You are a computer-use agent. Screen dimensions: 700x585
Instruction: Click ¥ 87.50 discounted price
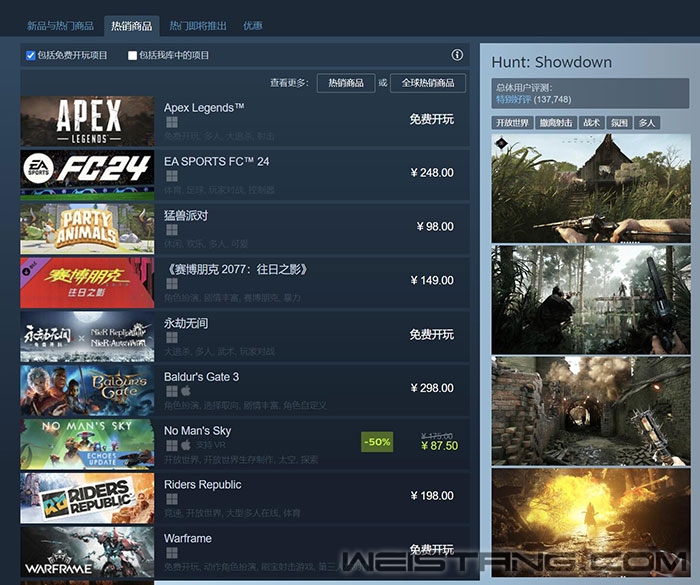click(x=439, y=446)
